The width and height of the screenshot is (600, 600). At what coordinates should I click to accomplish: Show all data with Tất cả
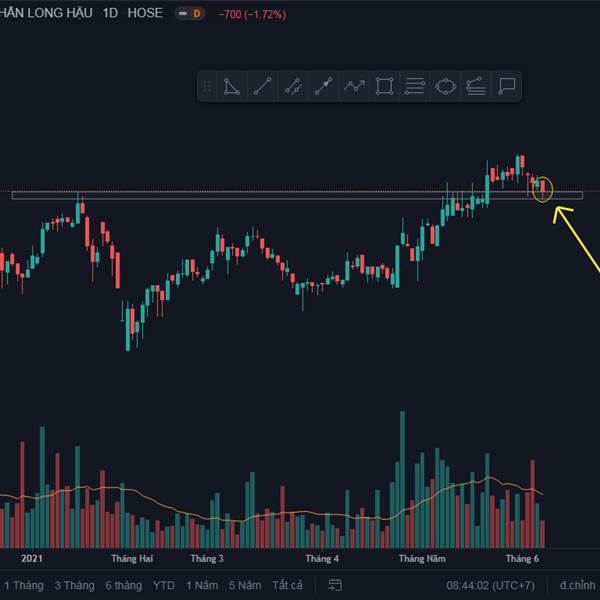click(x=287, y=585)
